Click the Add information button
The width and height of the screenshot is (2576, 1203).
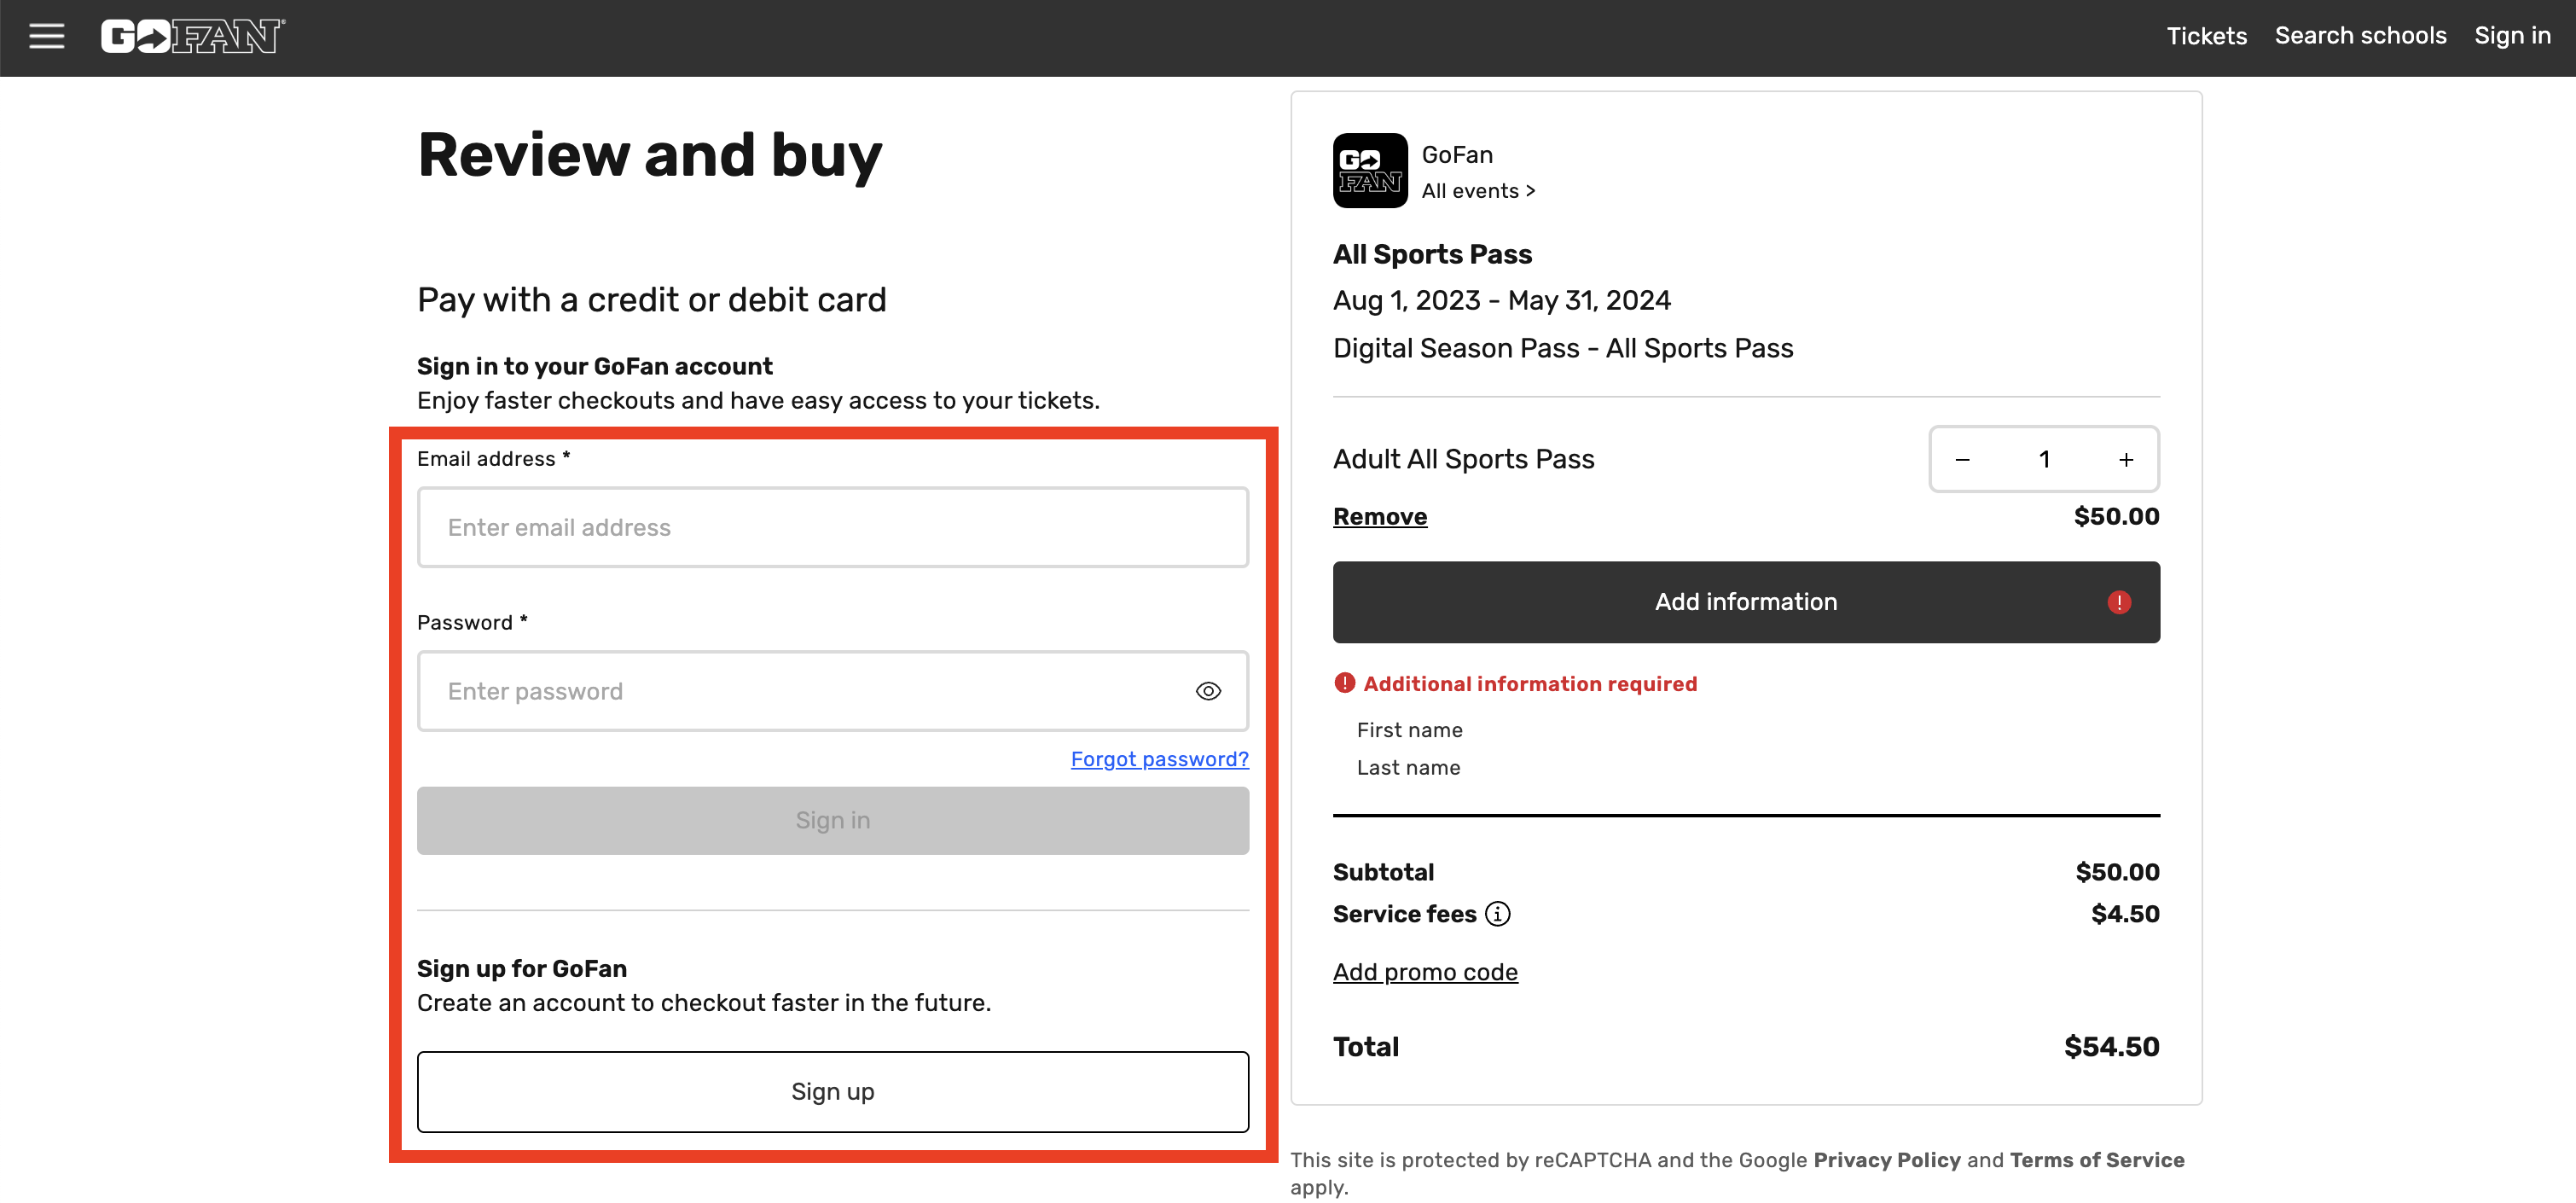(x=1746, y=602)
